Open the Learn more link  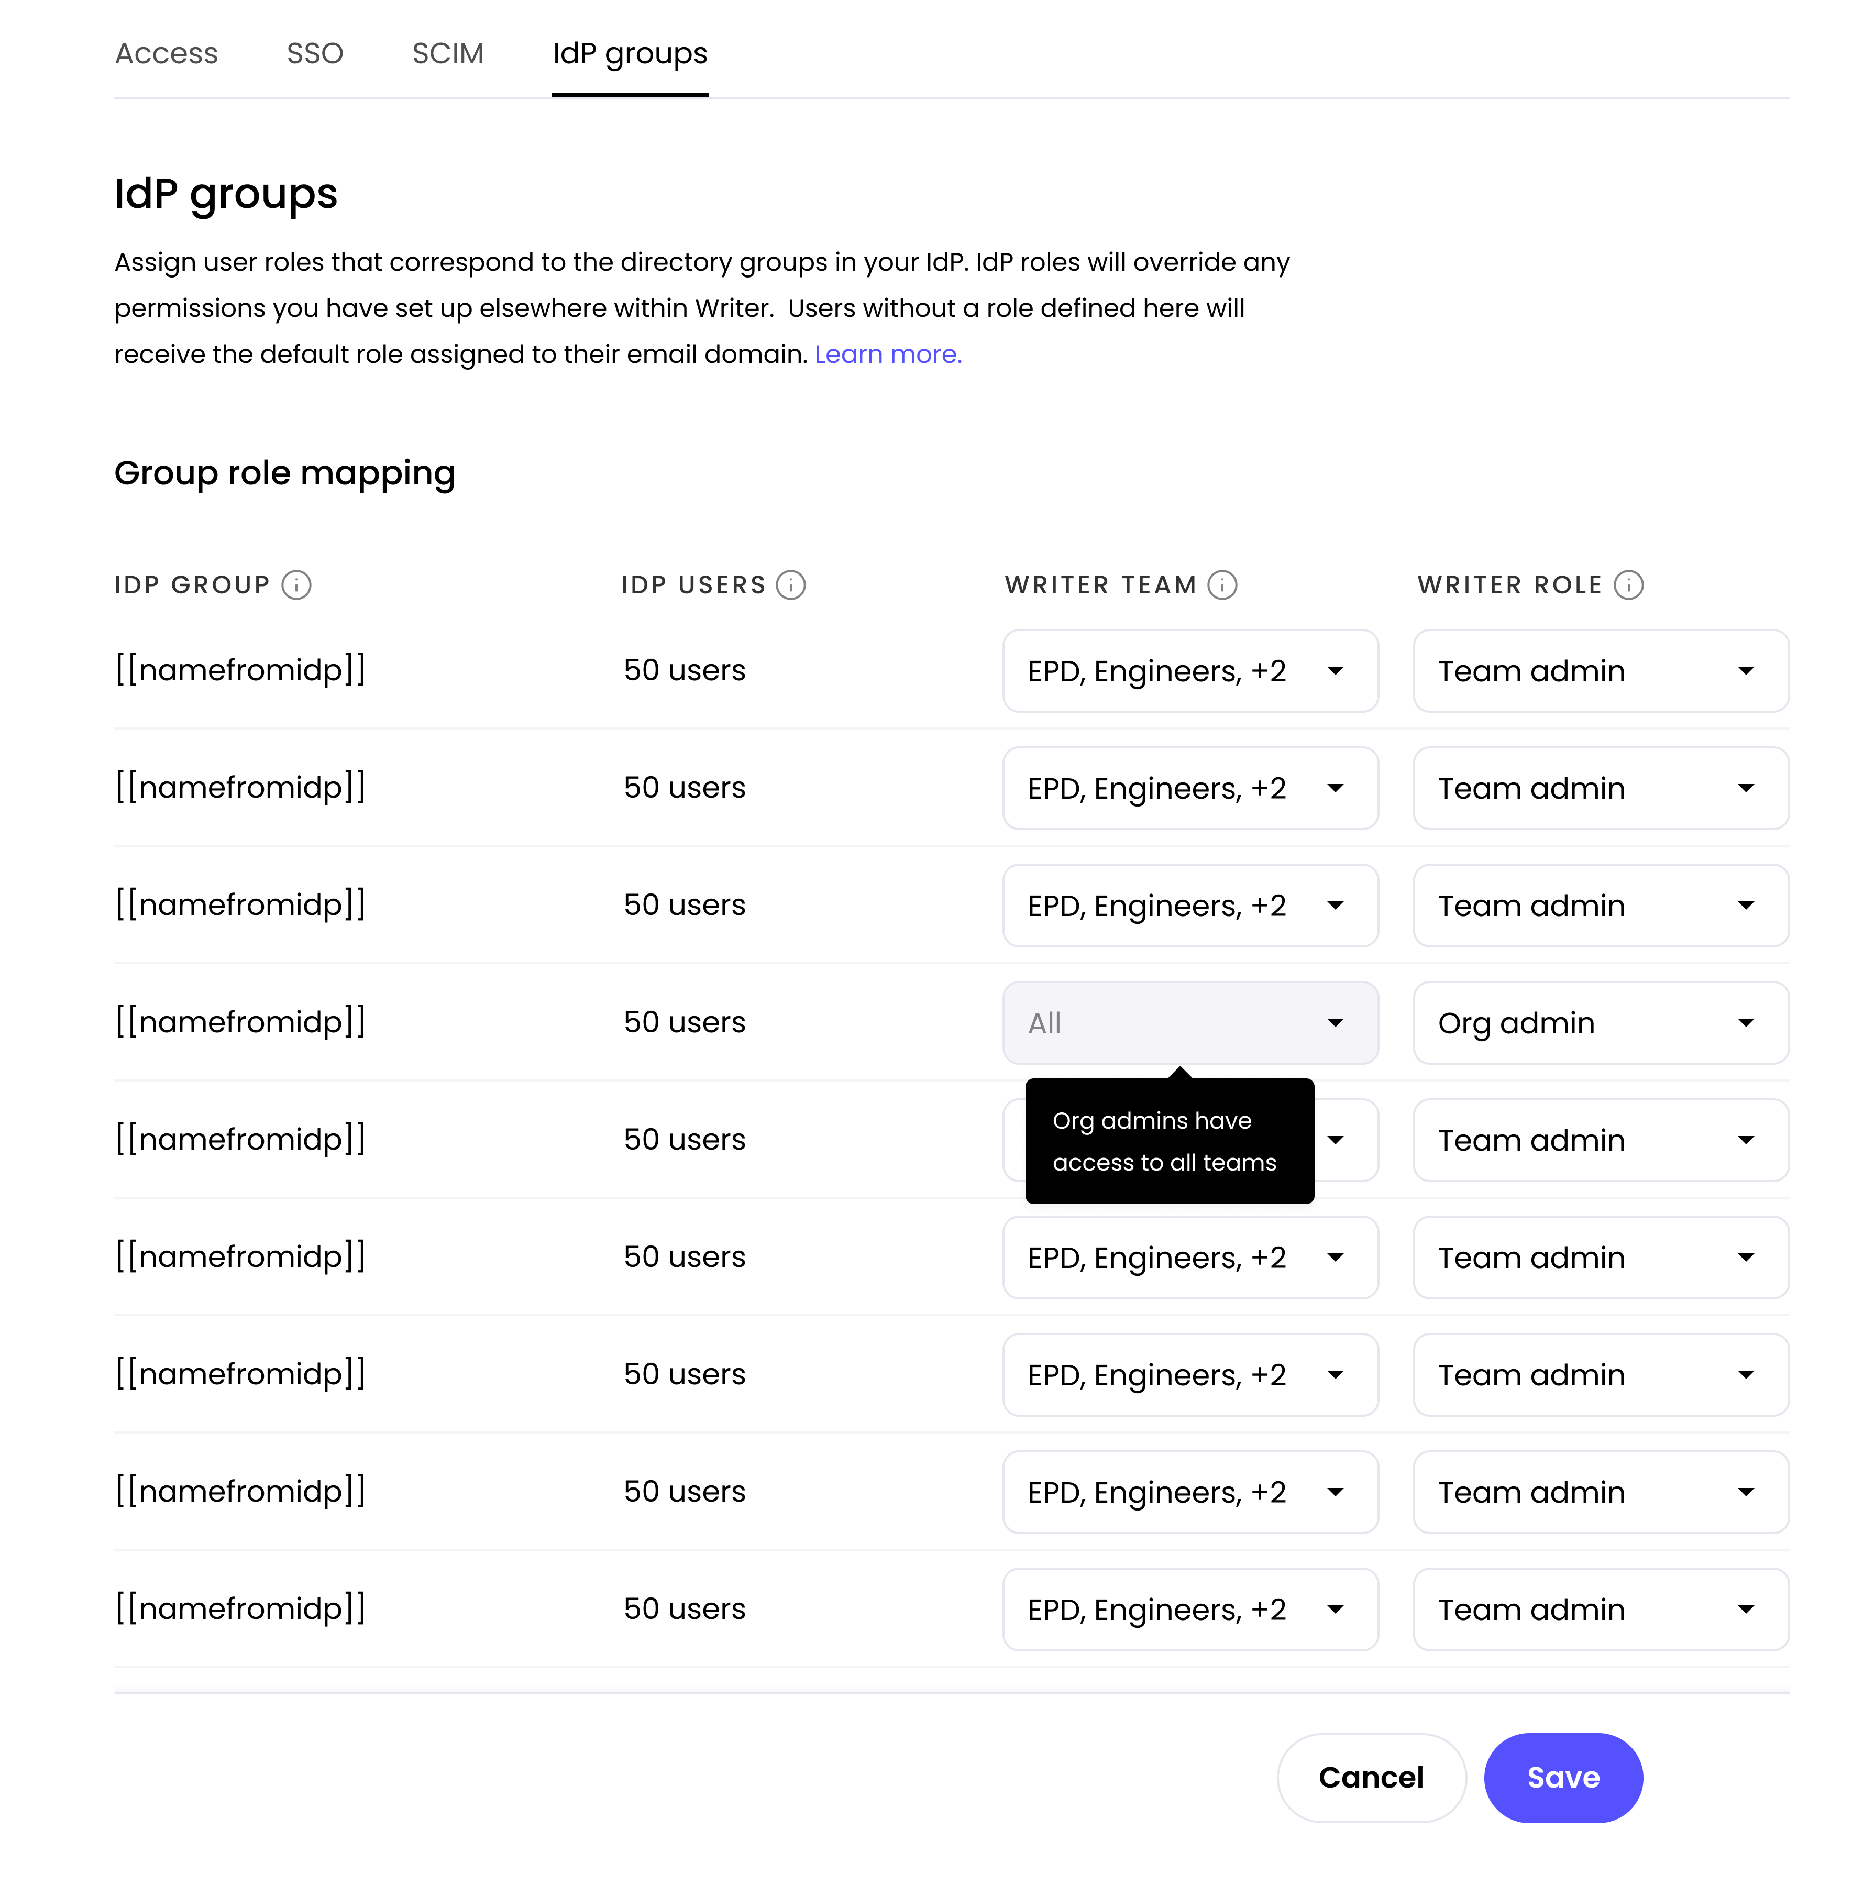888,354
